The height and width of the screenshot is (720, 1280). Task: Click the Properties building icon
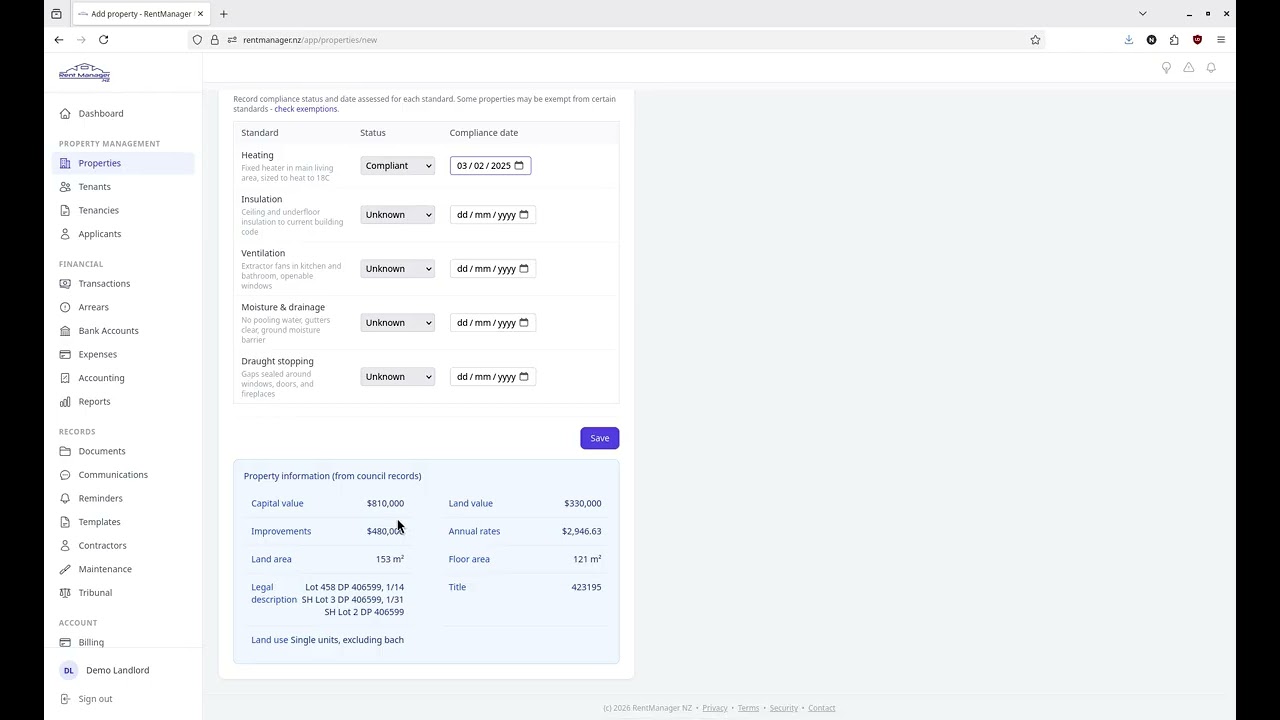[66, 163]
